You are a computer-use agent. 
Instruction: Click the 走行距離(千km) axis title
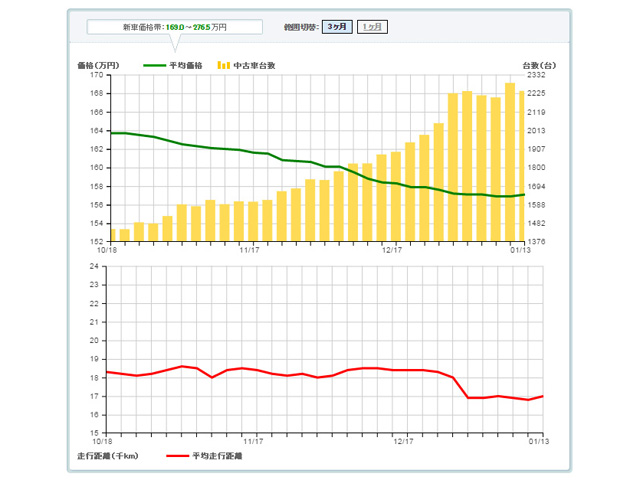pyautogui.click(x=108, y=456)
